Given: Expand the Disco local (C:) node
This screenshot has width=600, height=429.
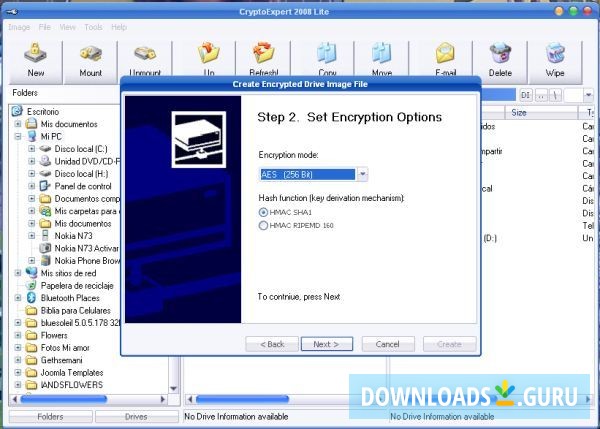Looking at the screenshot, I should tap(32, 149).
